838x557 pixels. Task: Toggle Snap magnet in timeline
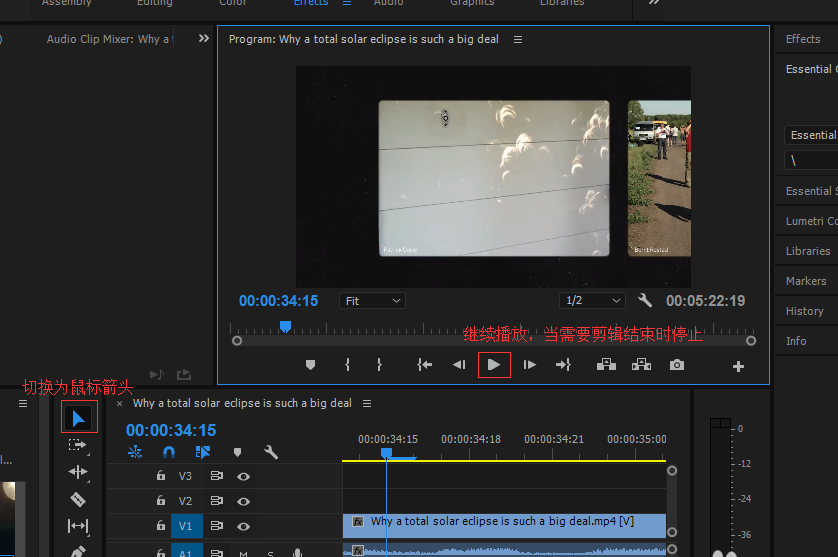(169, 452)
